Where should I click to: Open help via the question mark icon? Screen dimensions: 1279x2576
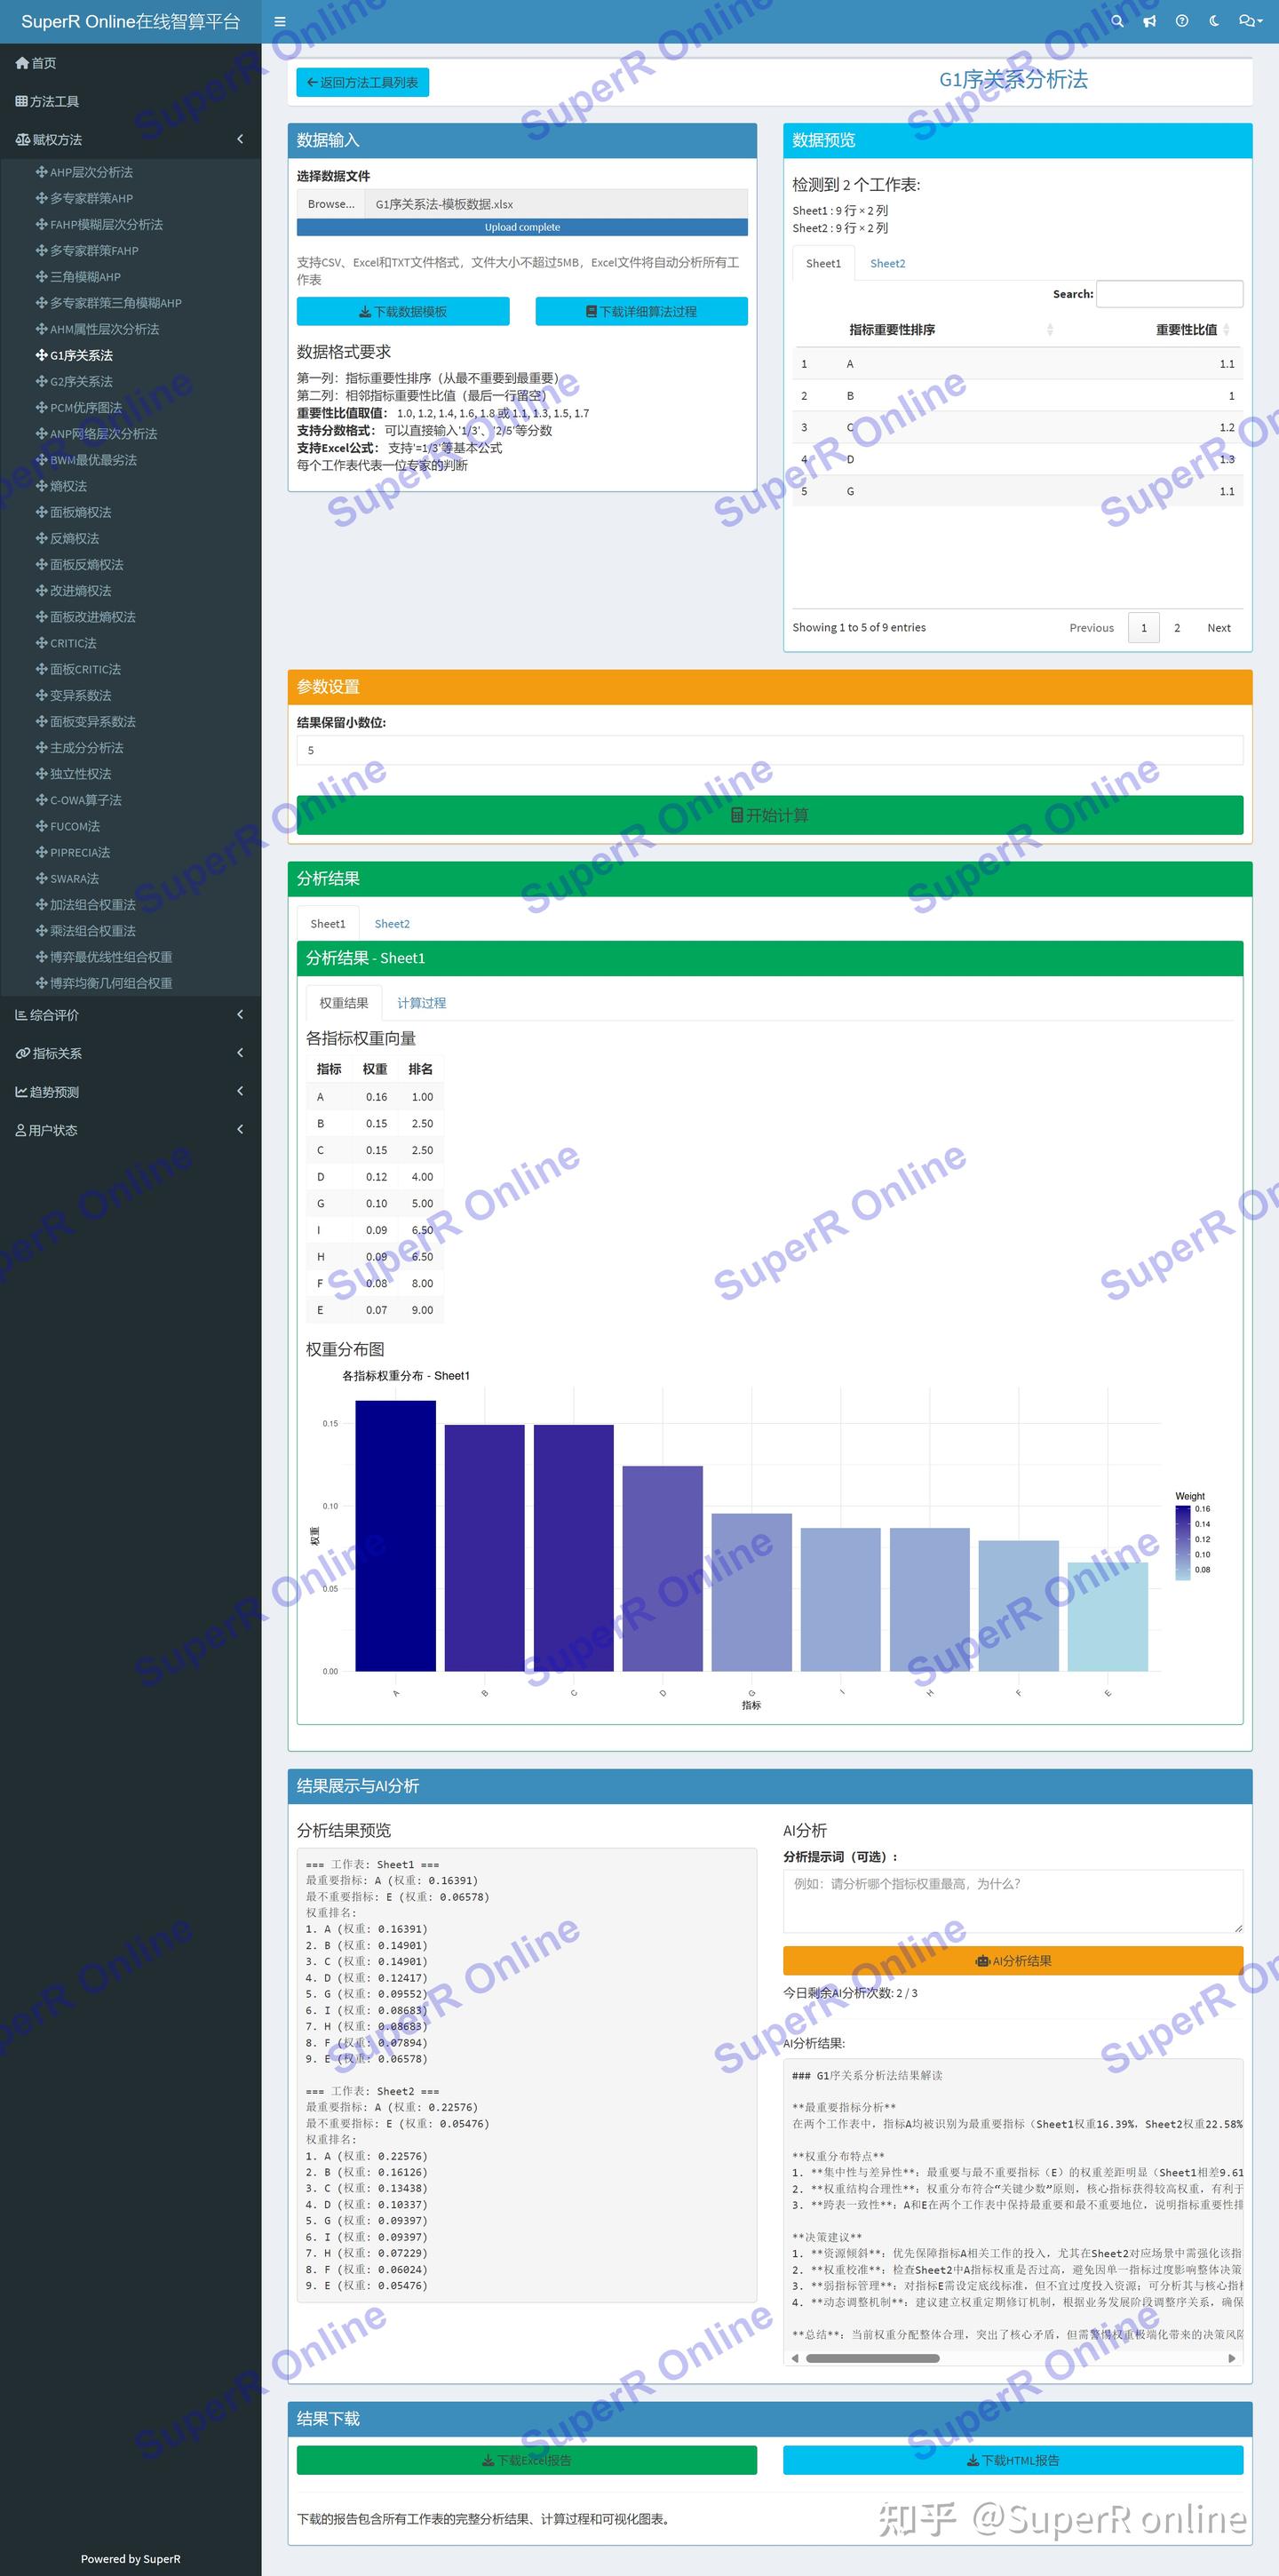(x=1182, y=21)
